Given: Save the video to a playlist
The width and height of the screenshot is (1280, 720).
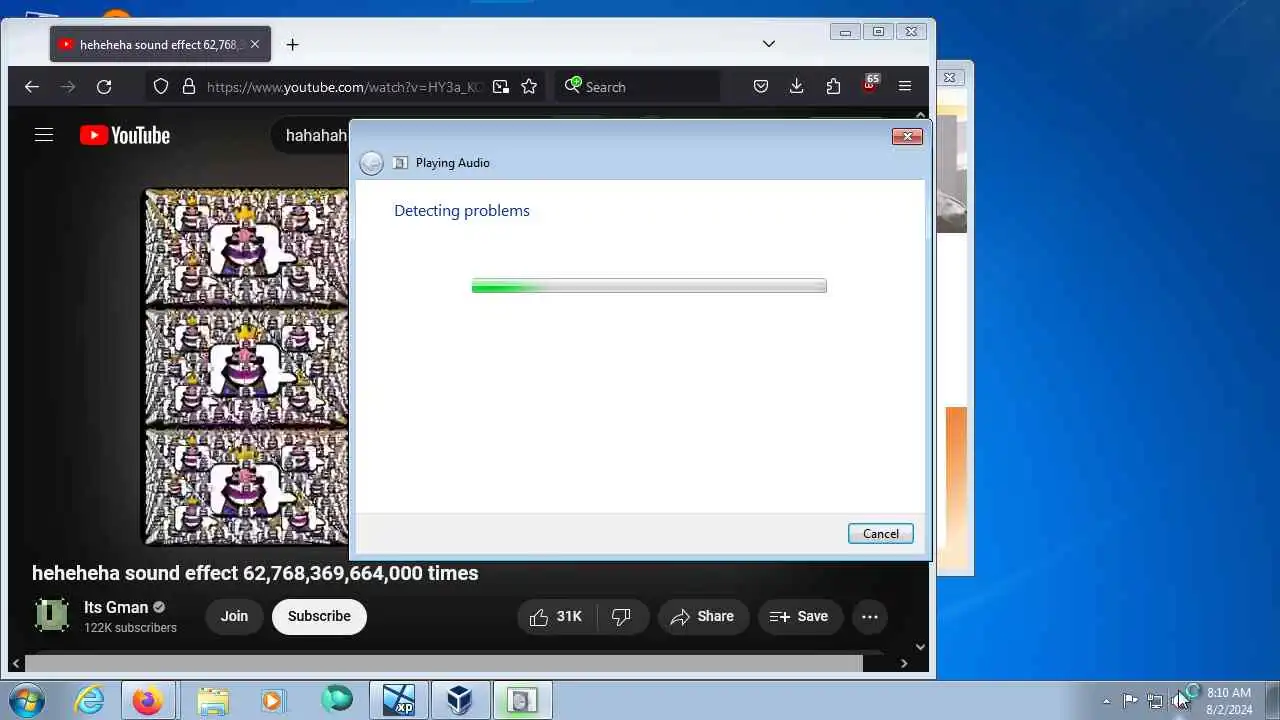Looking at the screenshot, I should (x=800, y=617).
